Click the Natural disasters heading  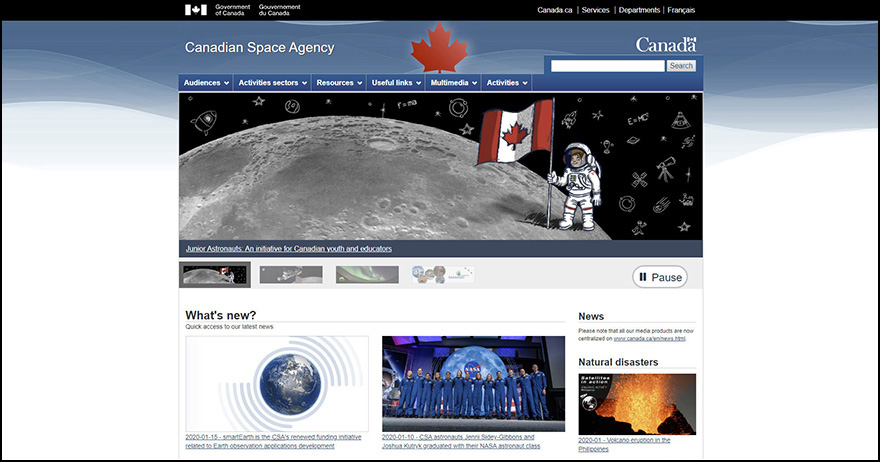618,362
